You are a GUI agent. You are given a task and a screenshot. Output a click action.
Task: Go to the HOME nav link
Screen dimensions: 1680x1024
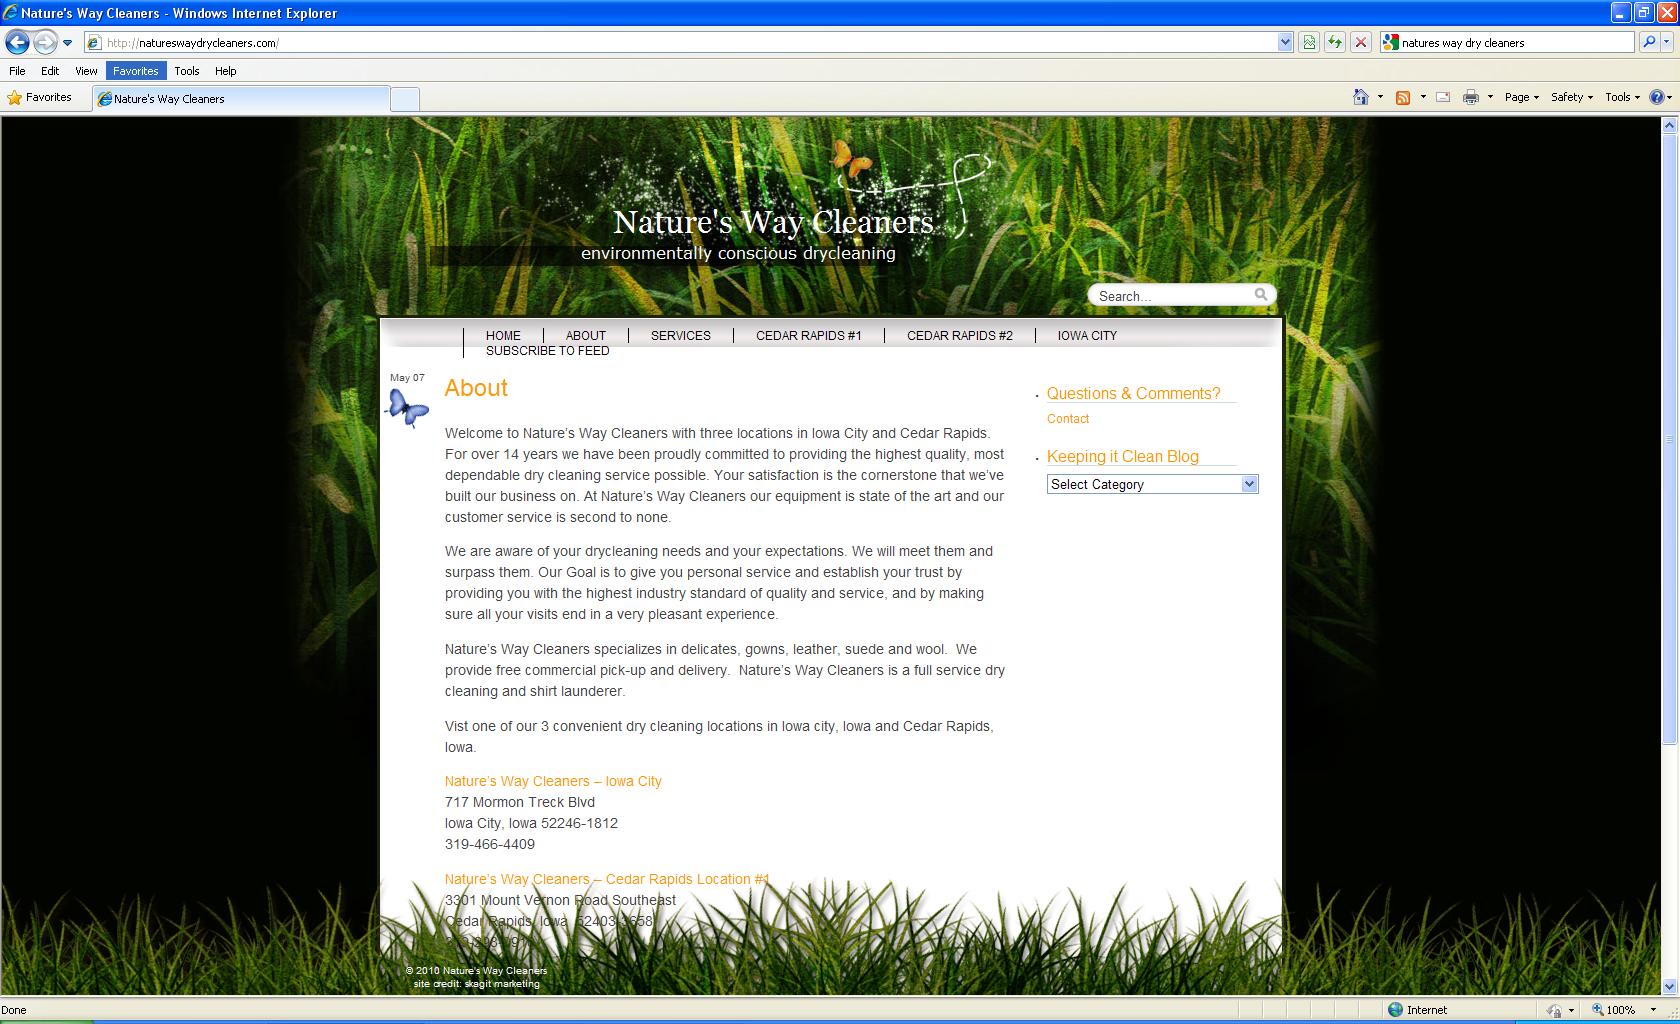coord(503,336)
